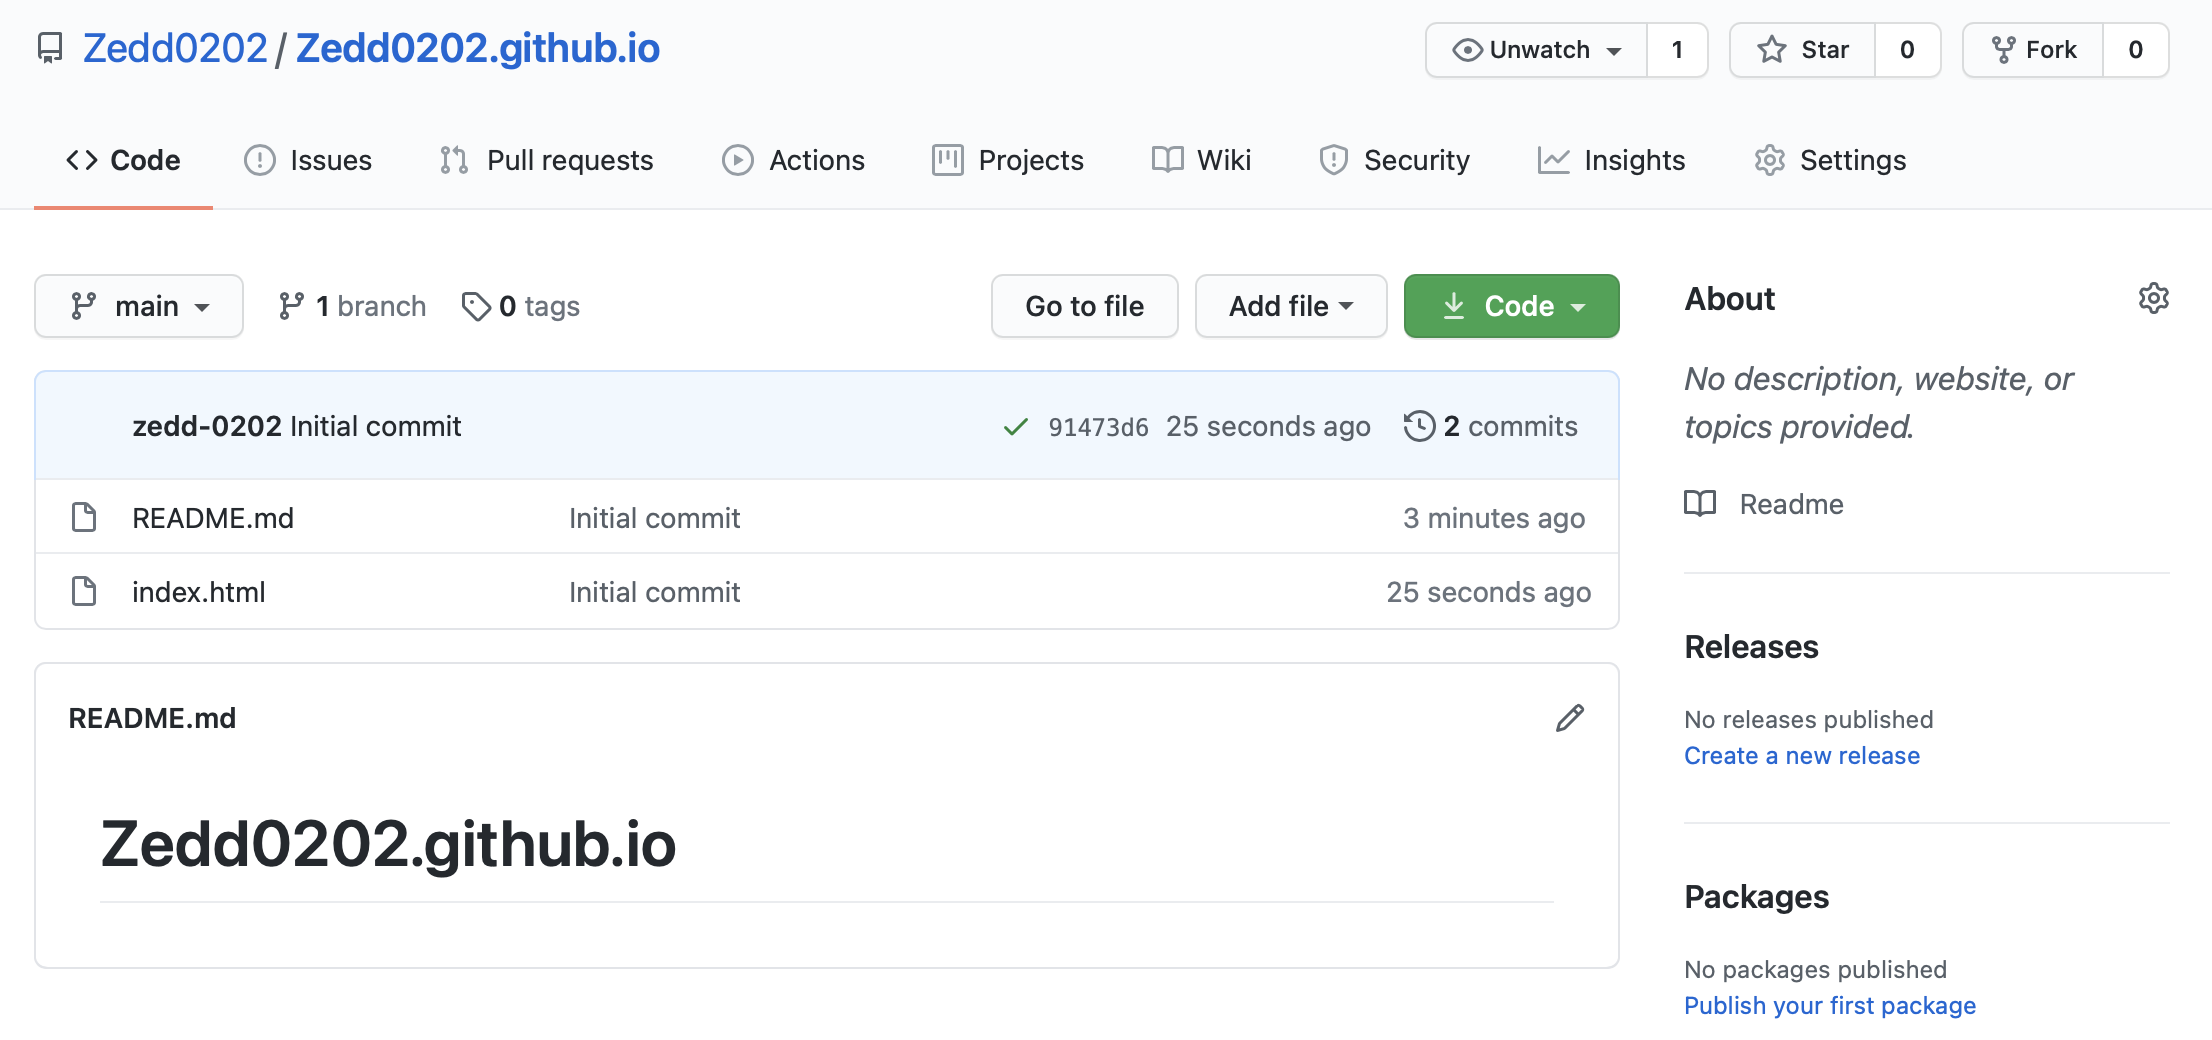Click Publish your first package
Image resolution: width=2212 pixels, height=1040 pixels.
point(1830,1005)
